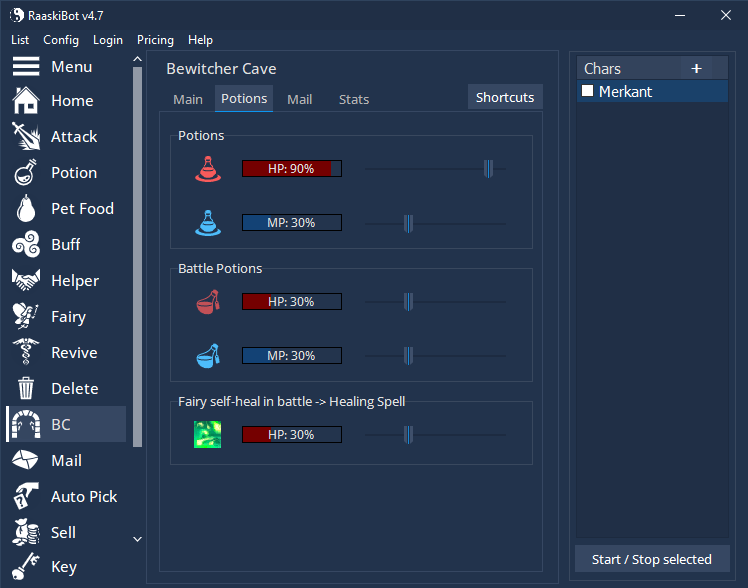The width and height of the screenshot is (748, 588).
Task: Select the Merkant row in Chars
Action: (x=652, y=91)
